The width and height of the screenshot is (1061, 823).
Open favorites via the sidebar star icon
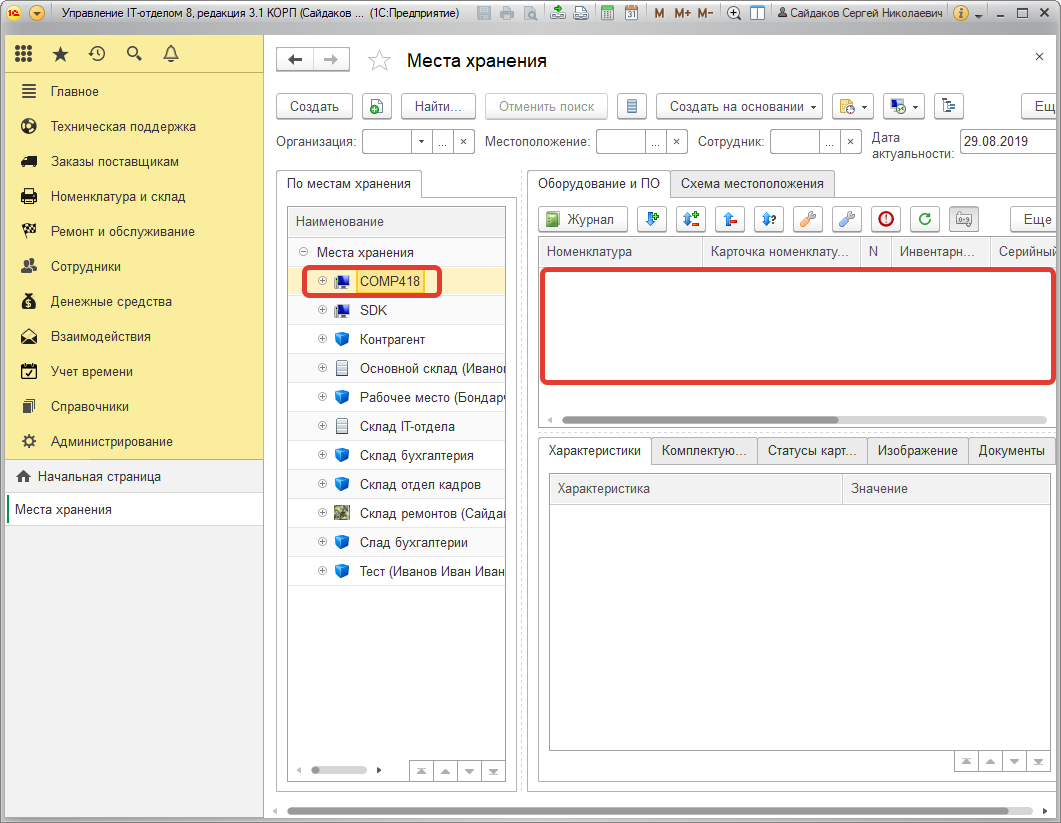pos(60,53)
